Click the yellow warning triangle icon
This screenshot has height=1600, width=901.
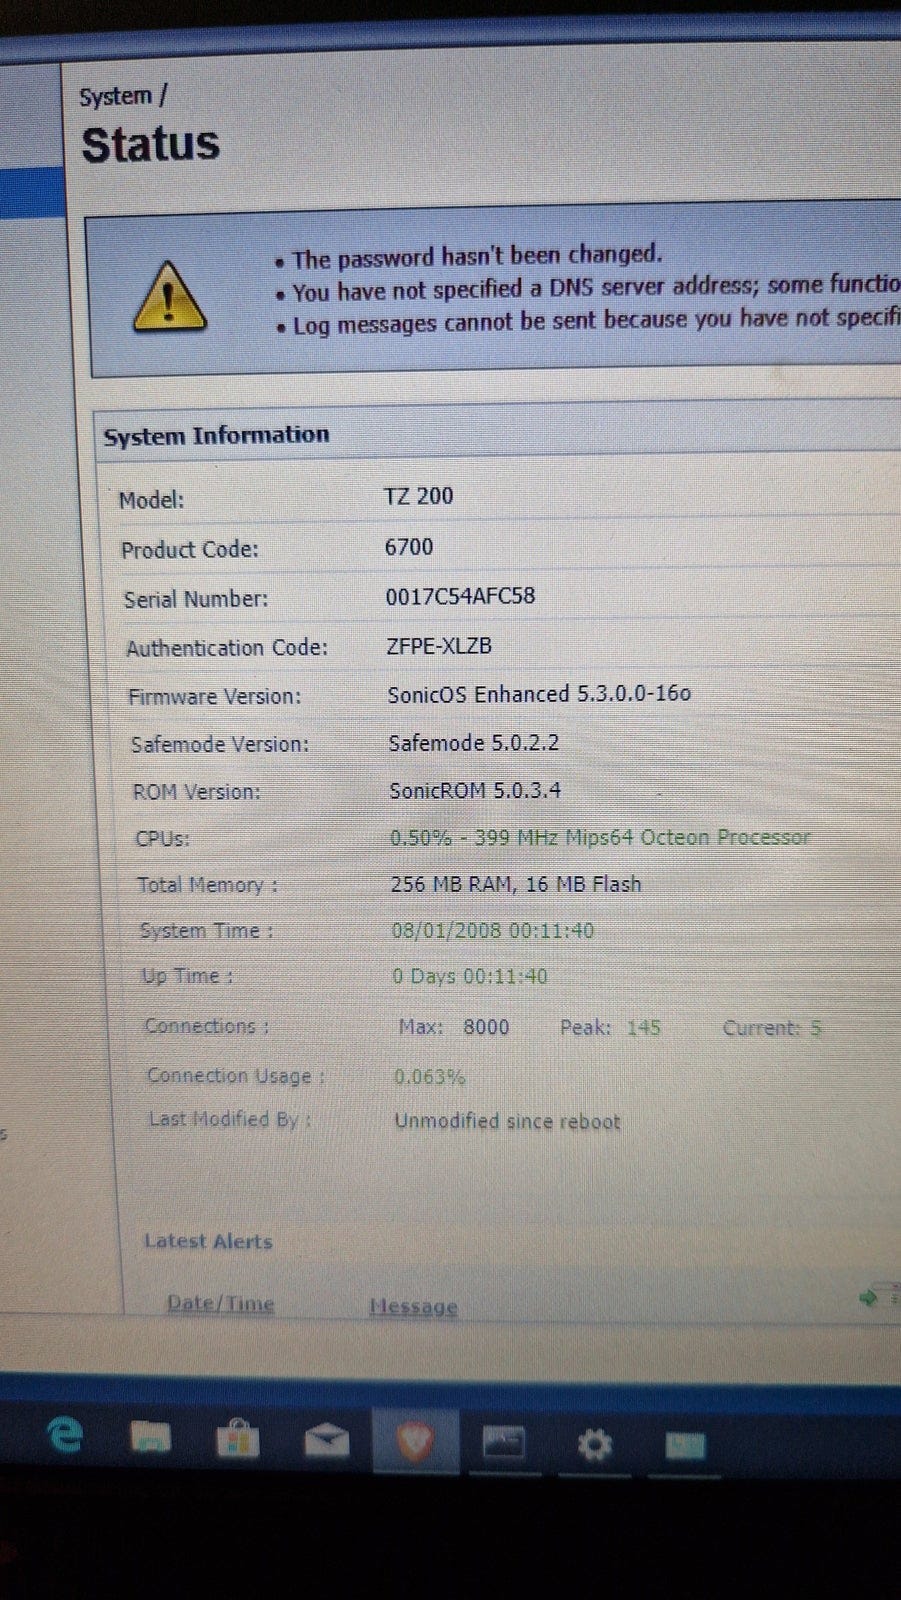(169, 297)
